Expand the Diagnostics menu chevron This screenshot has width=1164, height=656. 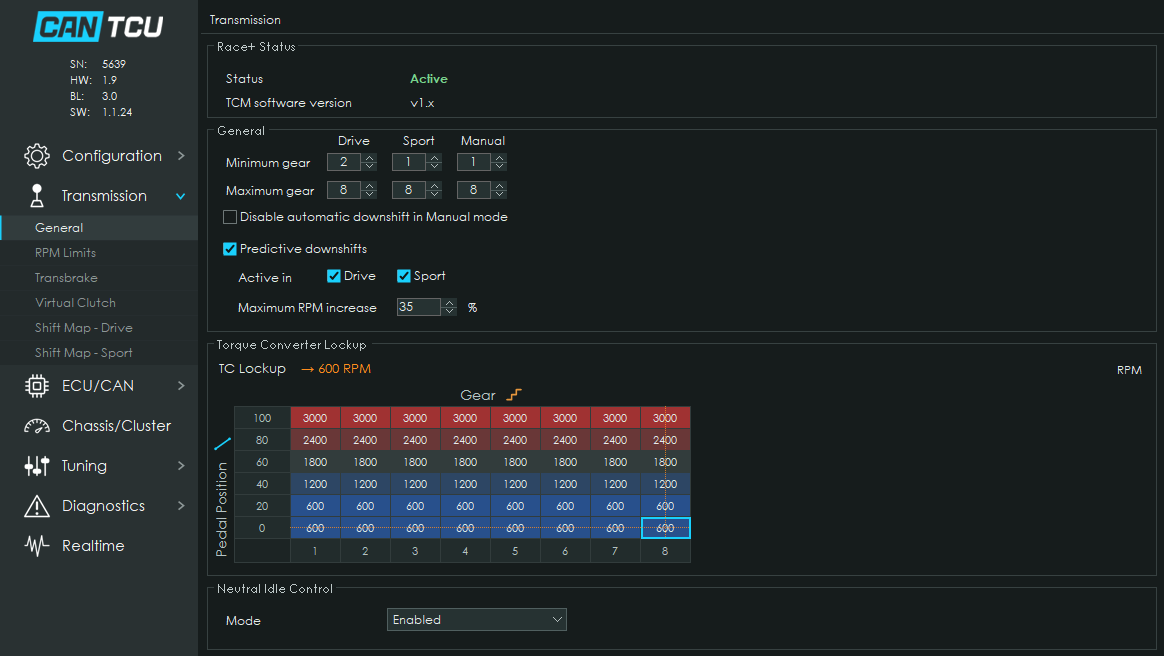181,506
